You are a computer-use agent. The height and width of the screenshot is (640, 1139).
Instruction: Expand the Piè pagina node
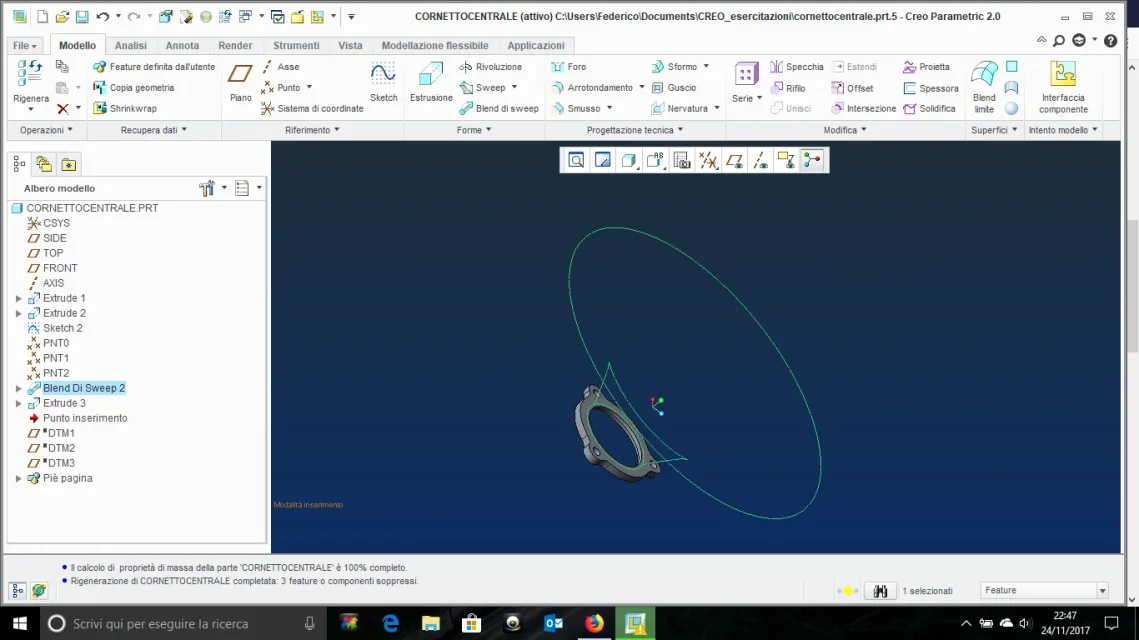coord(19,479)
